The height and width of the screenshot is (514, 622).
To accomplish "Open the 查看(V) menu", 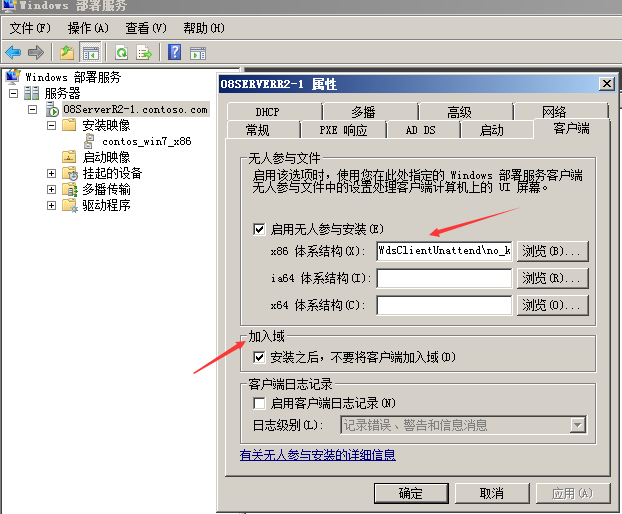I will (x=146, y=28).
